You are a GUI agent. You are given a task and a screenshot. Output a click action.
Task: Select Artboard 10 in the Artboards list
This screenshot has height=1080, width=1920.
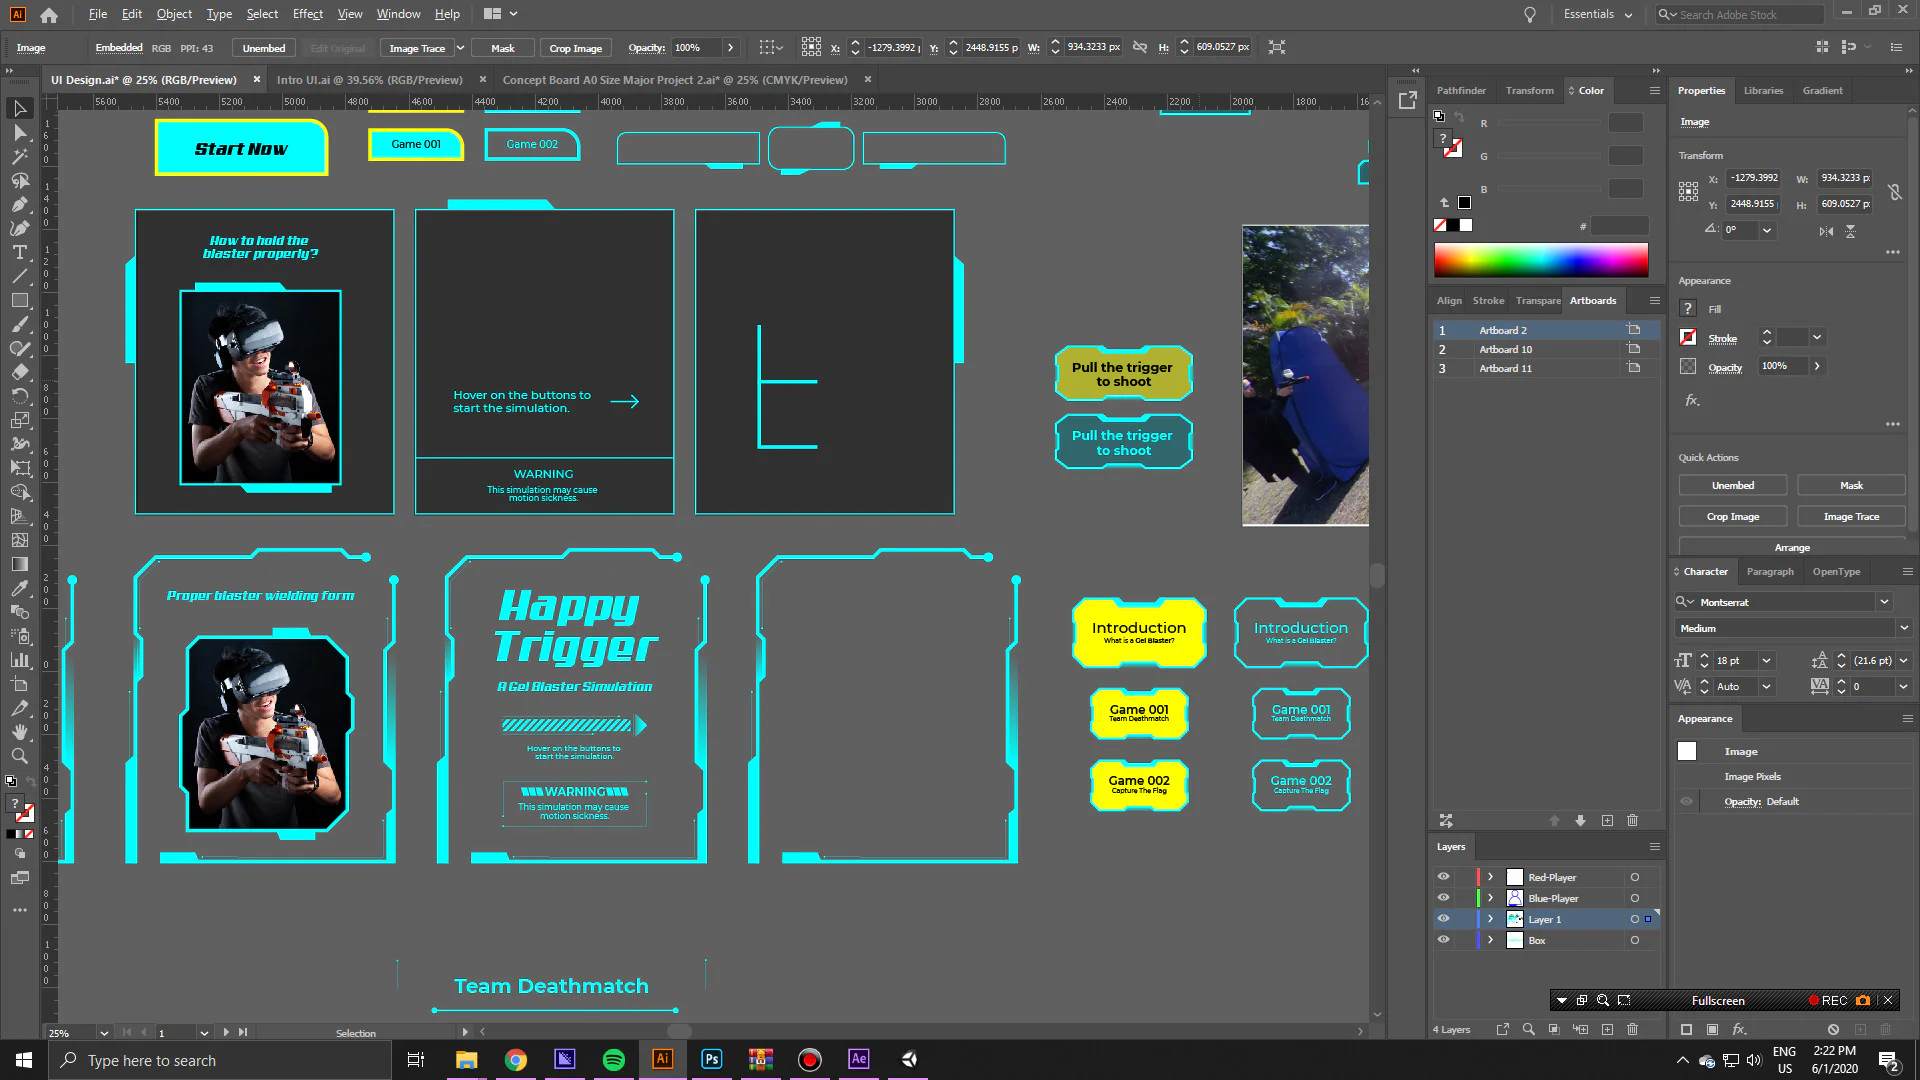[1505, 349]
